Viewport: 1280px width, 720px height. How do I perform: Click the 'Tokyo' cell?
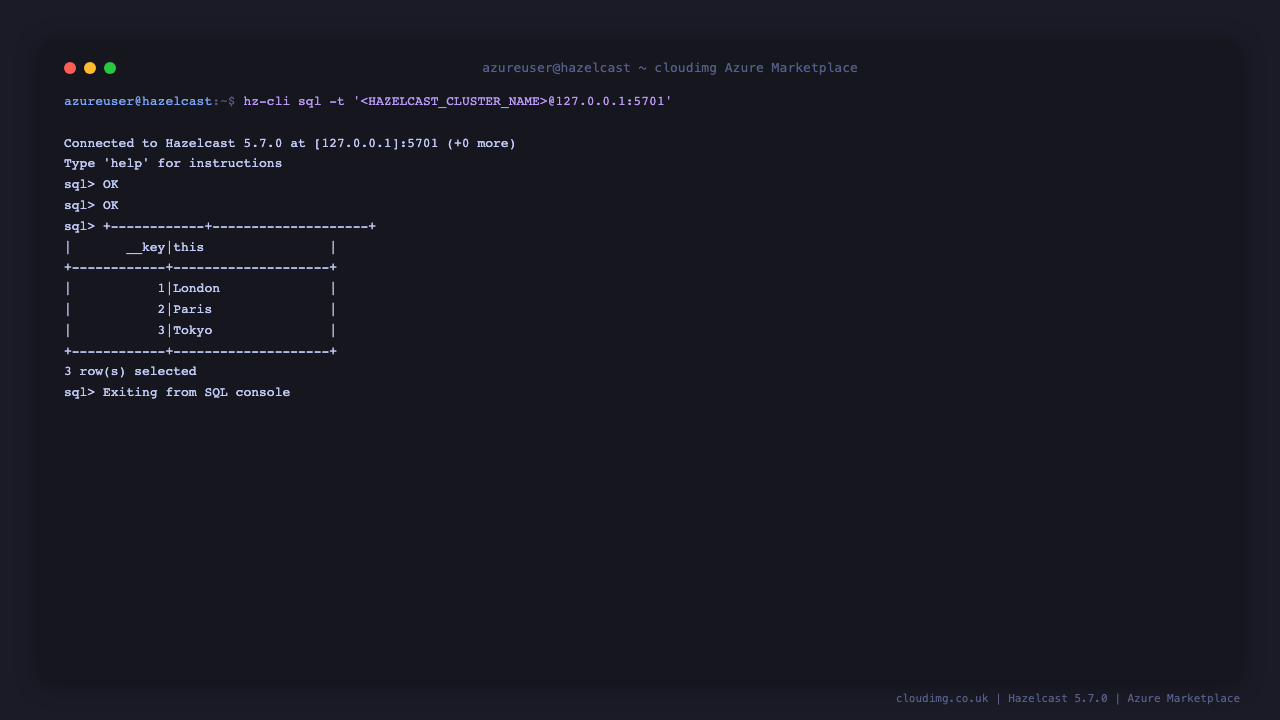[x=193, y=330]
